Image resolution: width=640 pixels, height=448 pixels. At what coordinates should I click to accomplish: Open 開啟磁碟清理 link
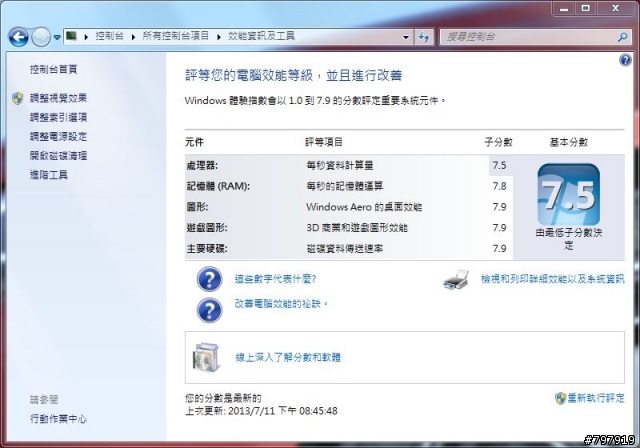58,155
